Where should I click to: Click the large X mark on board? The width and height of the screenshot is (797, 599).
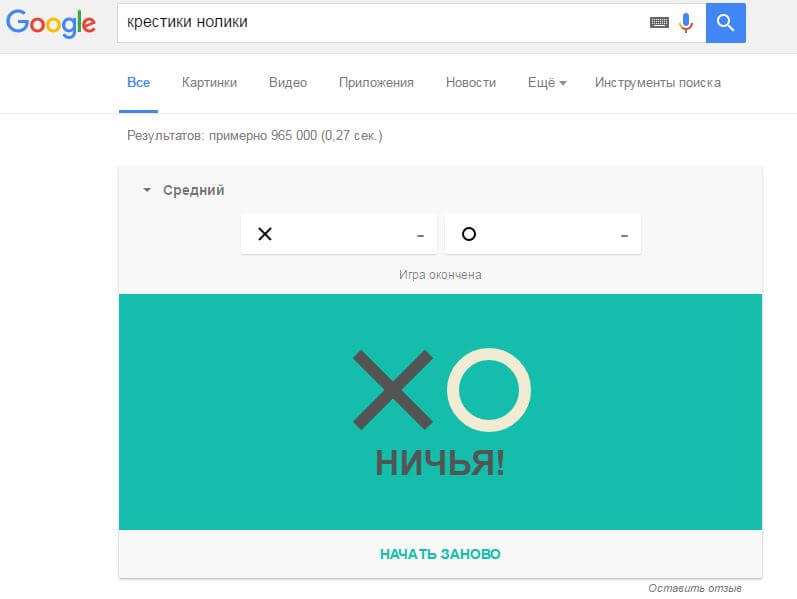point(393,390)
